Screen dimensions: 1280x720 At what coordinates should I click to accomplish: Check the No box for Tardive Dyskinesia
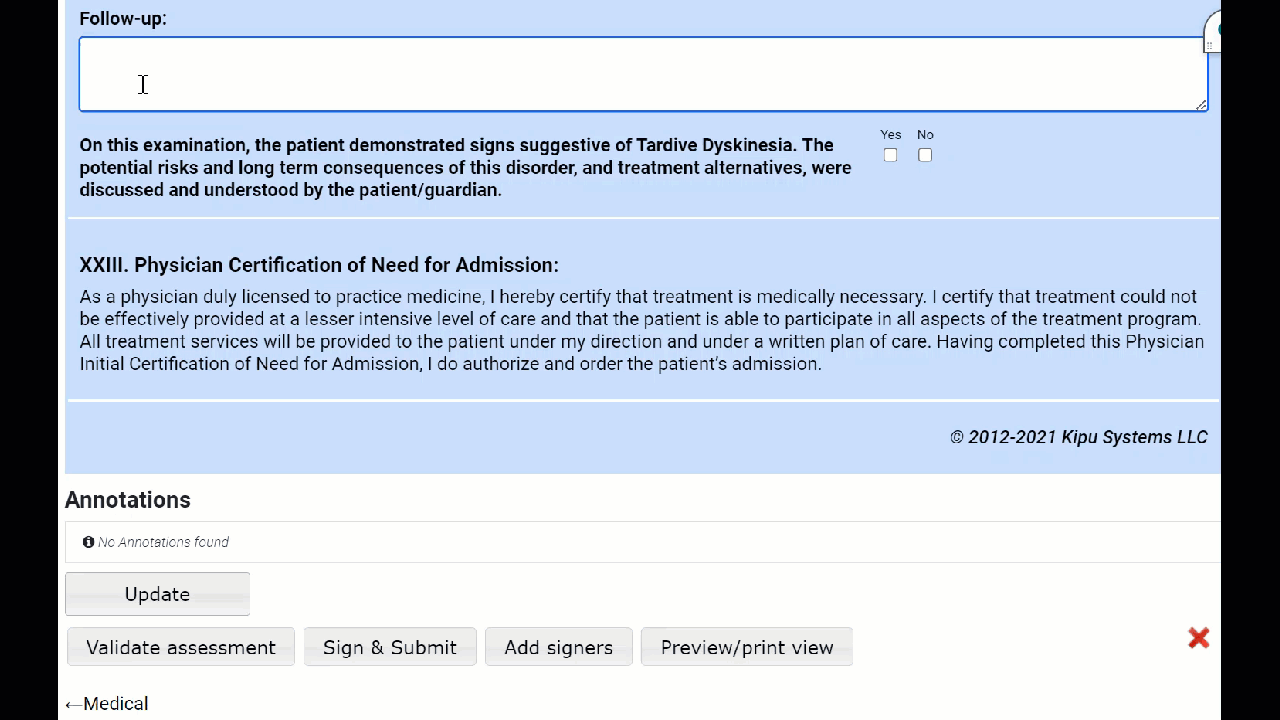point(925,155)
